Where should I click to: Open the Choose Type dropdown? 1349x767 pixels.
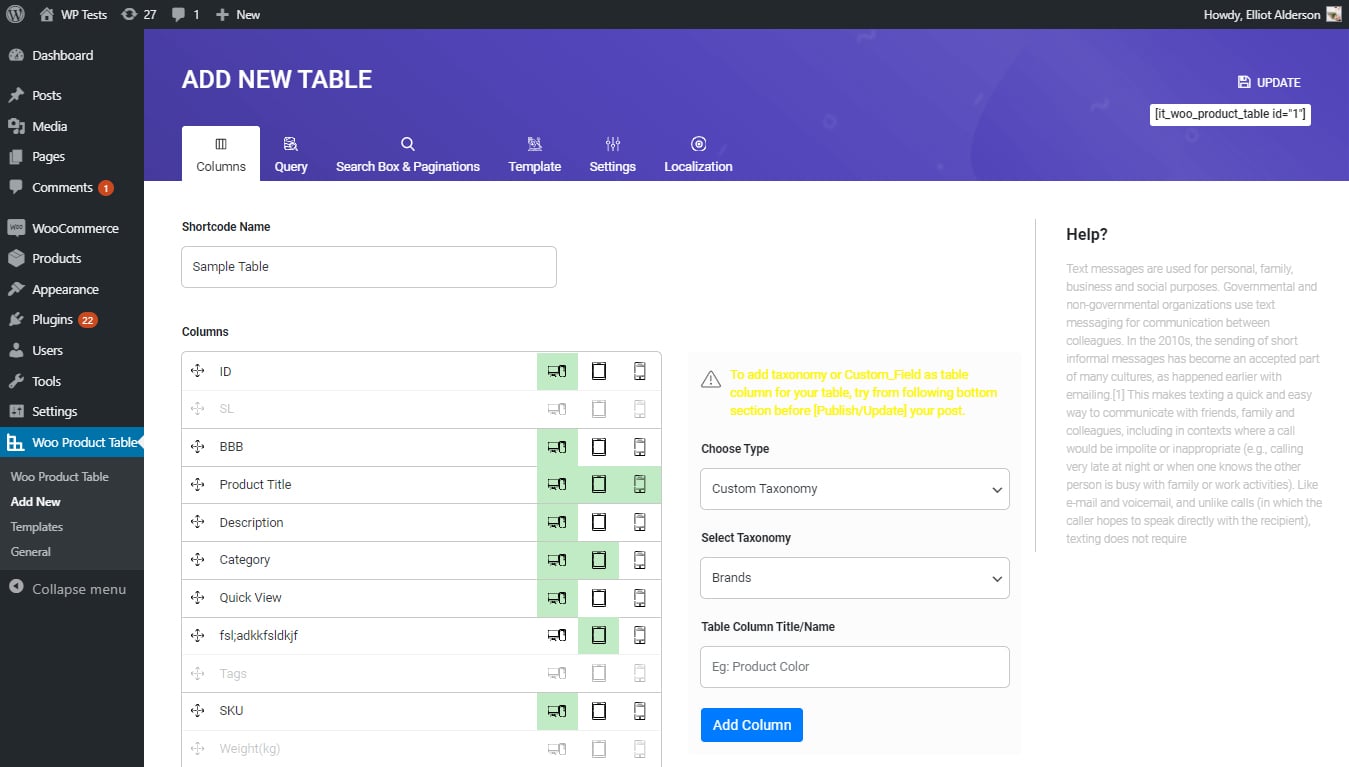(x=854, y=489)
